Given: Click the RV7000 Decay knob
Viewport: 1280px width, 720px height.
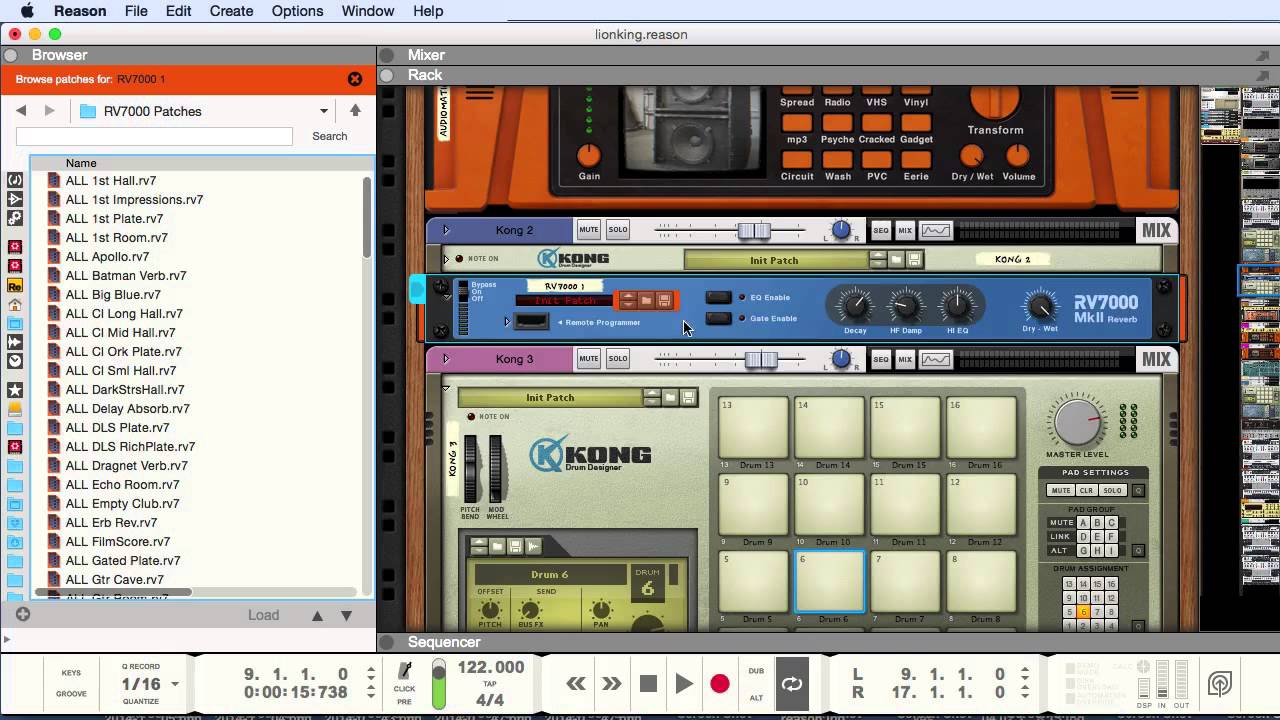Looking at the screenshot, I should 855,306.
